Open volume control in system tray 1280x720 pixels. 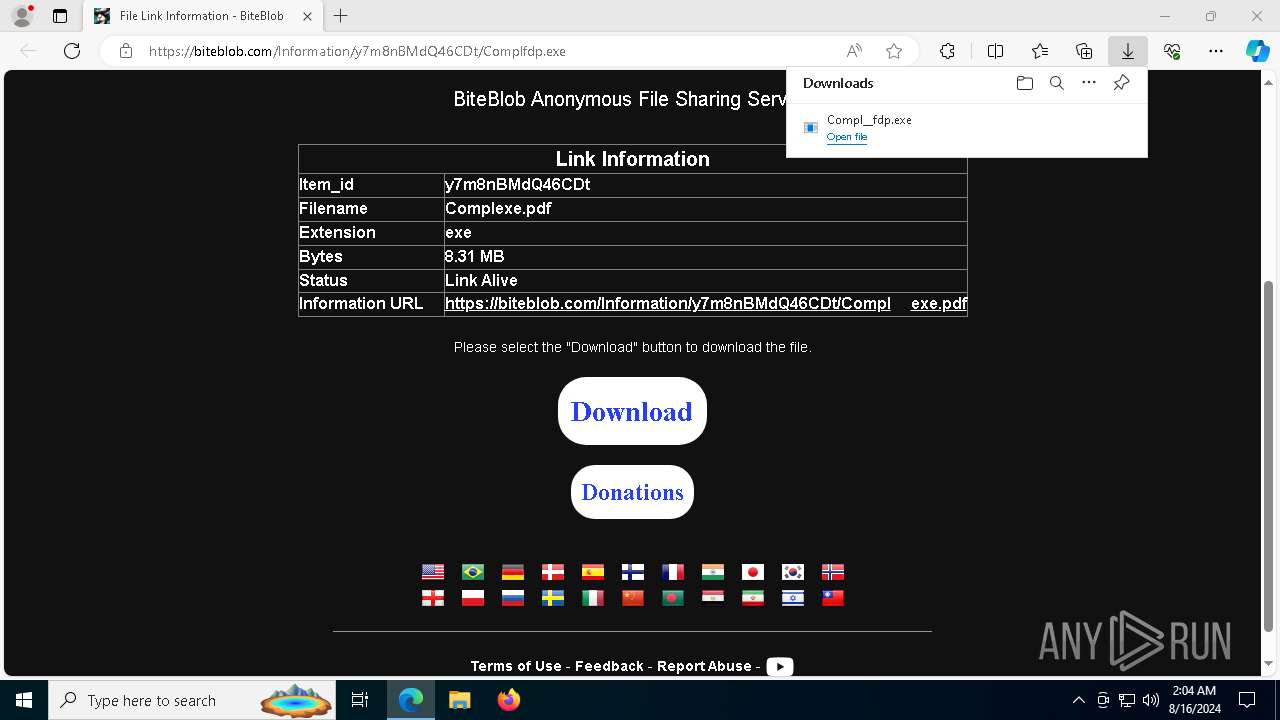click(x=1151, y=701)
